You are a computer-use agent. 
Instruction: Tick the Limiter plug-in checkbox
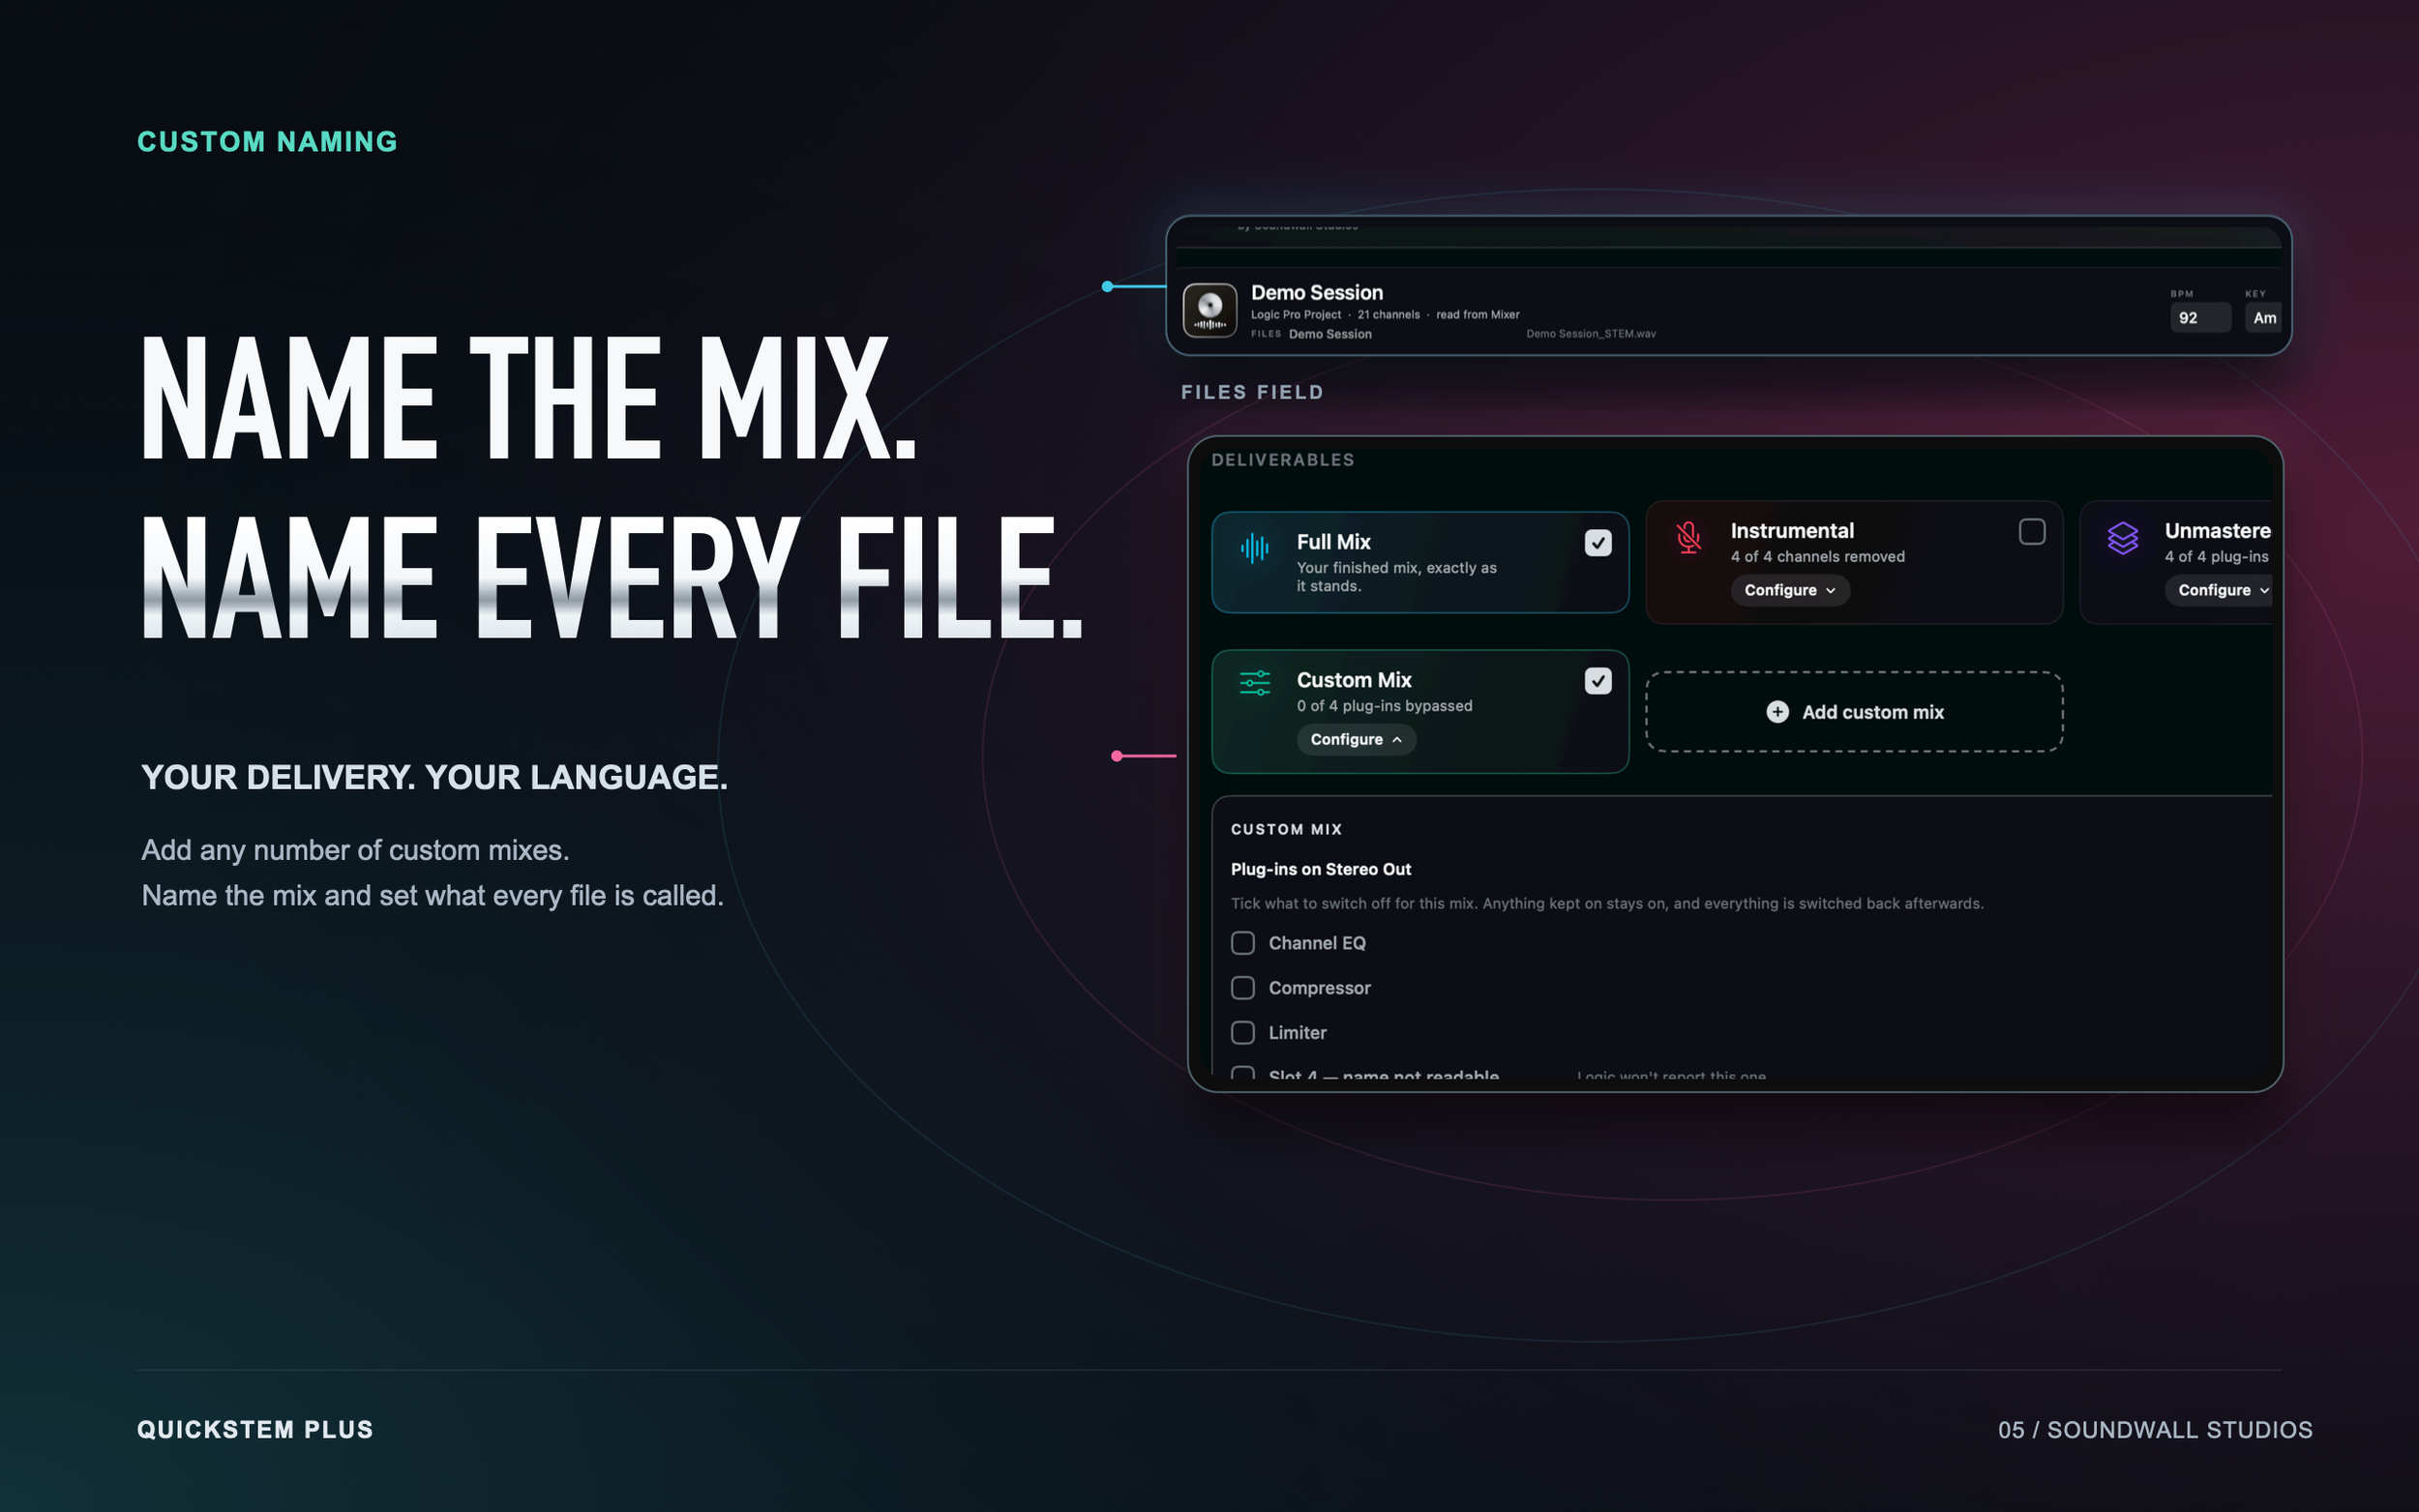(1242, 1033)
